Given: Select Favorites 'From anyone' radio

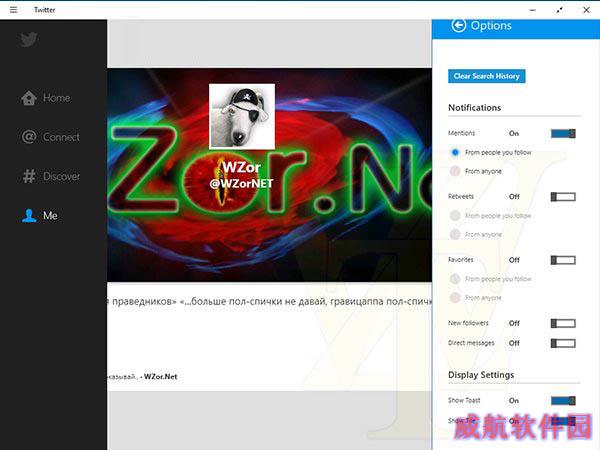Looking at the screenshot, I should tap(455, 298).
